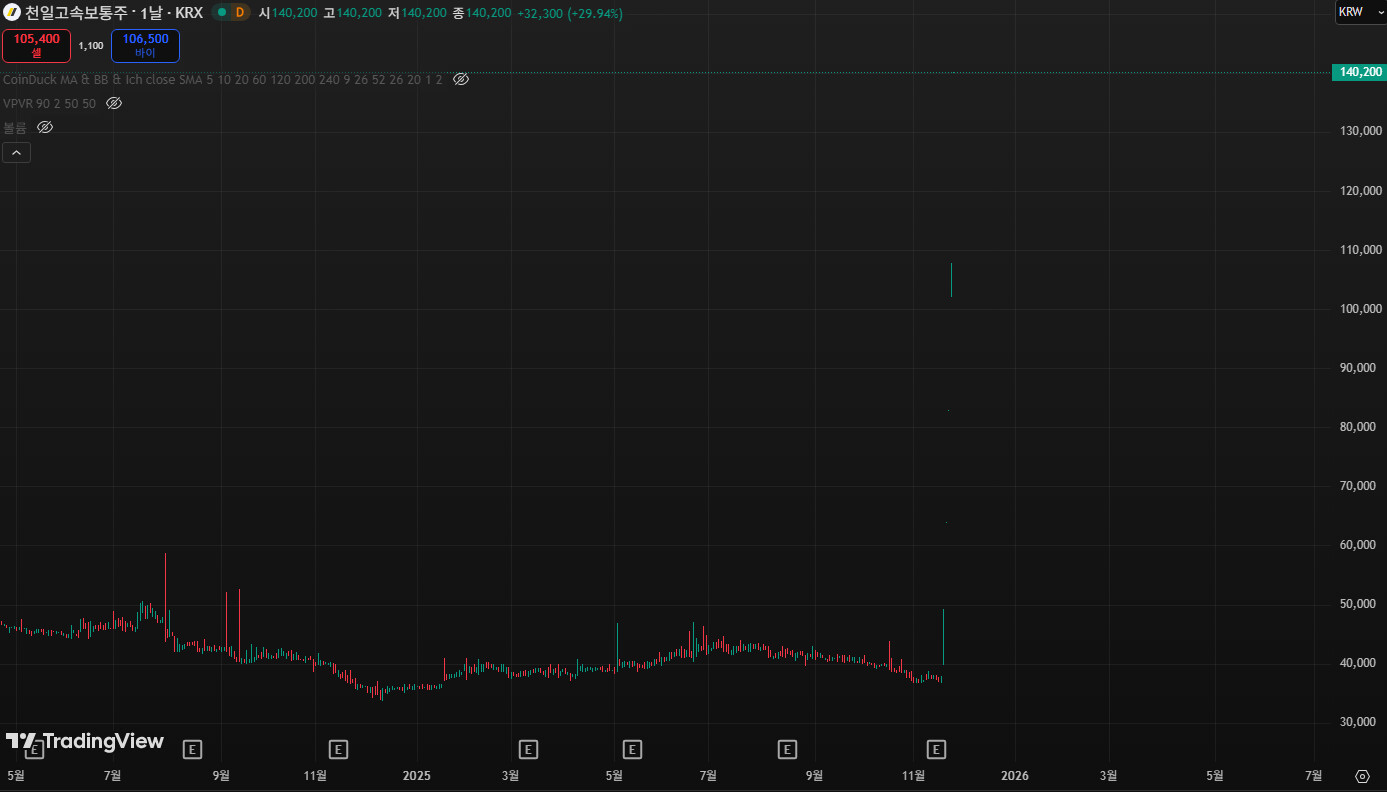Image resolution: width=1387 pixels, height=792 pixels.
Task: Click the 종 140,200 close value
Action: coord(482,13)
